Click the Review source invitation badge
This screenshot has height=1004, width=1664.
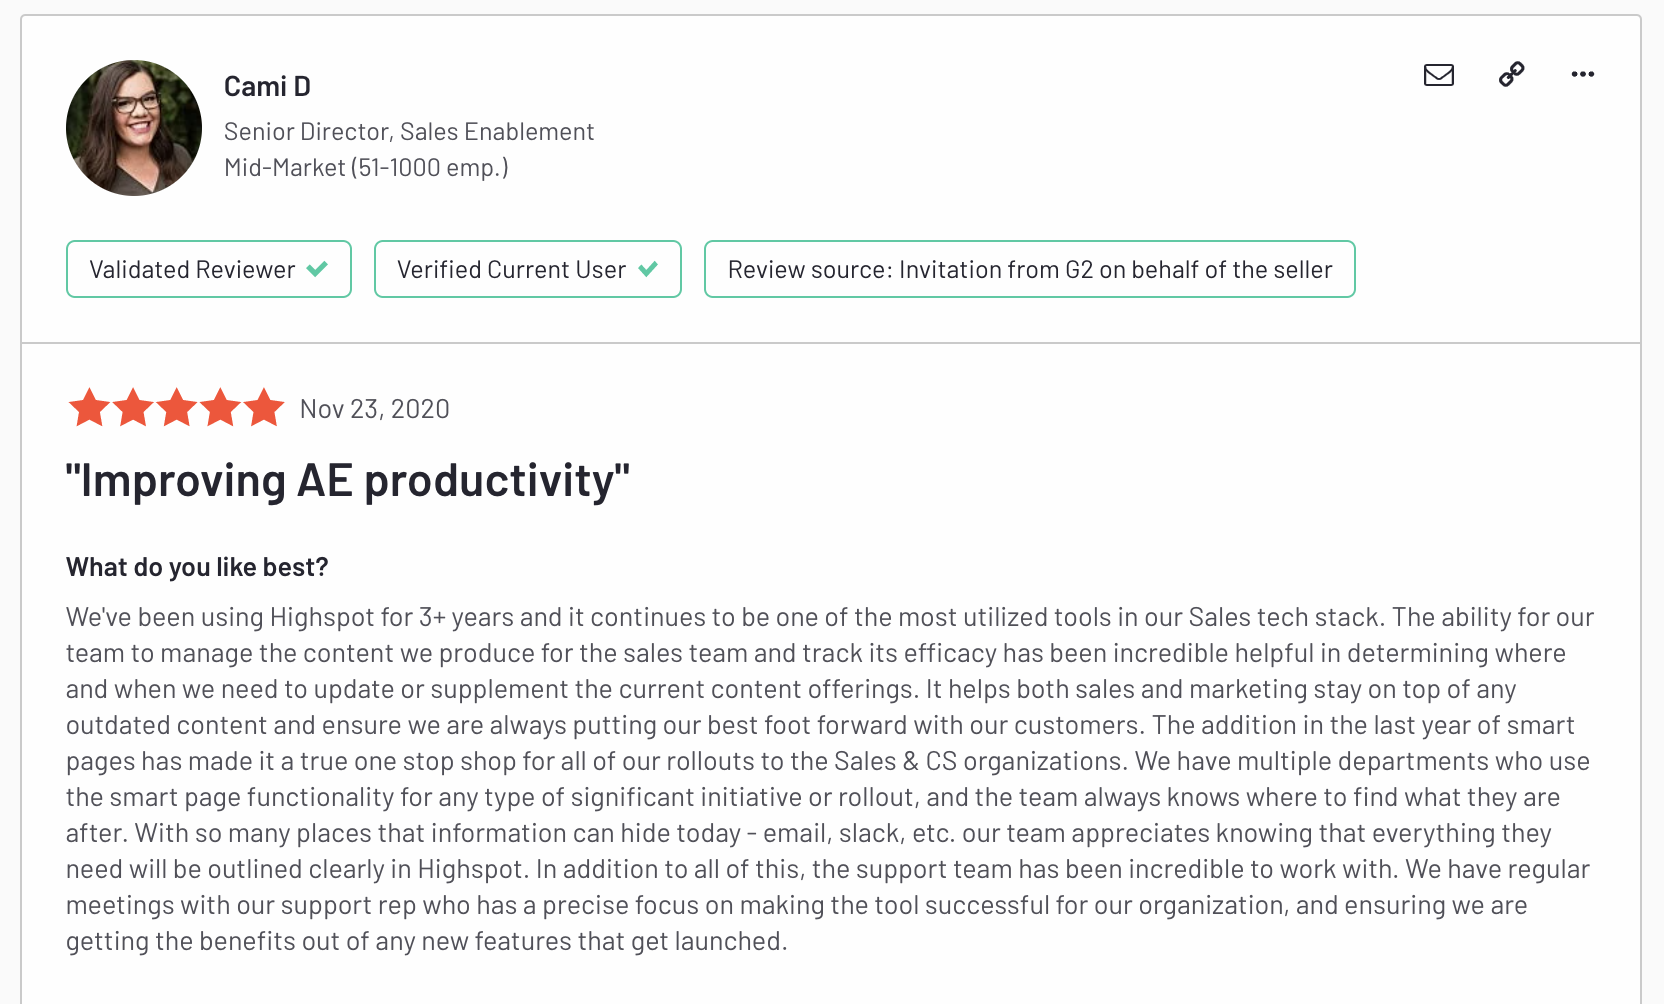coord(1029,269)
